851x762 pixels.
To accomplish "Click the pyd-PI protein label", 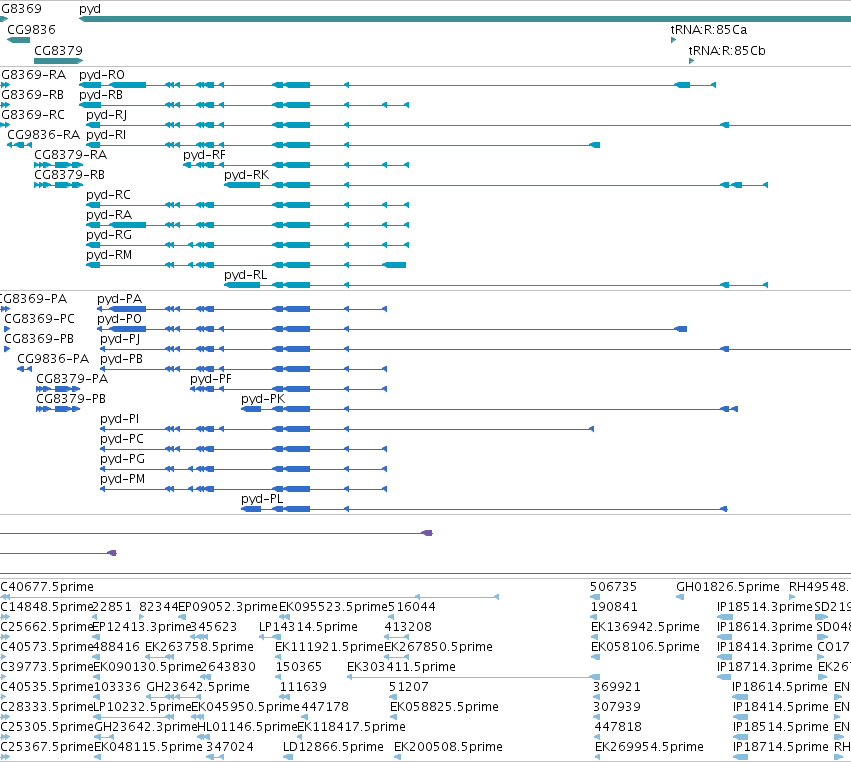I will click(119, 420).
